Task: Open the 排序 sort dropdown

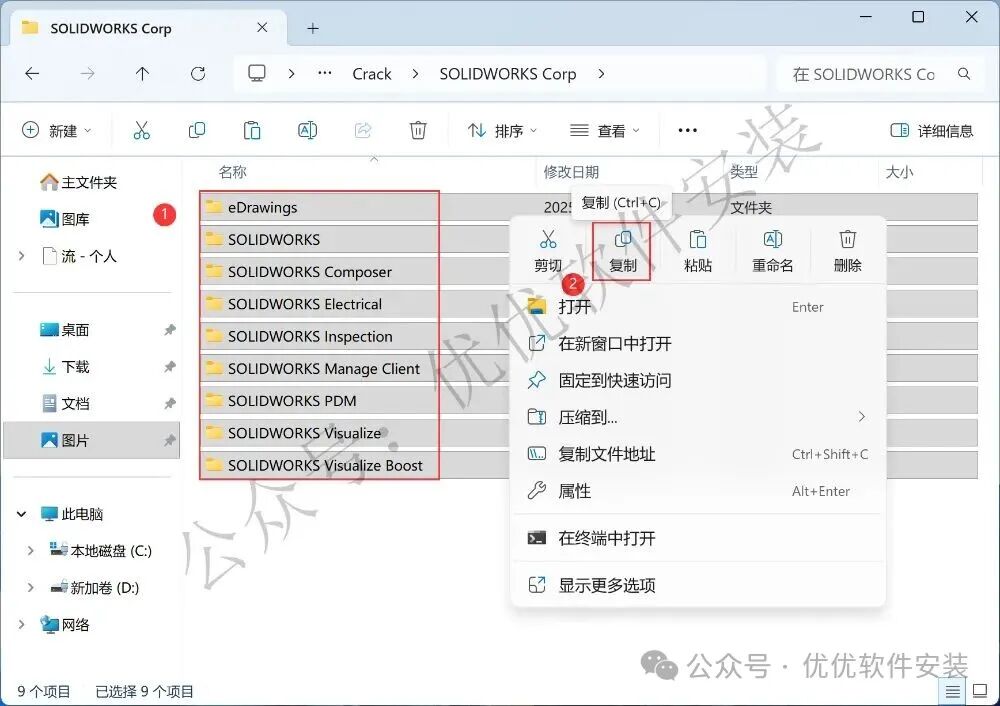Action: 503,131
